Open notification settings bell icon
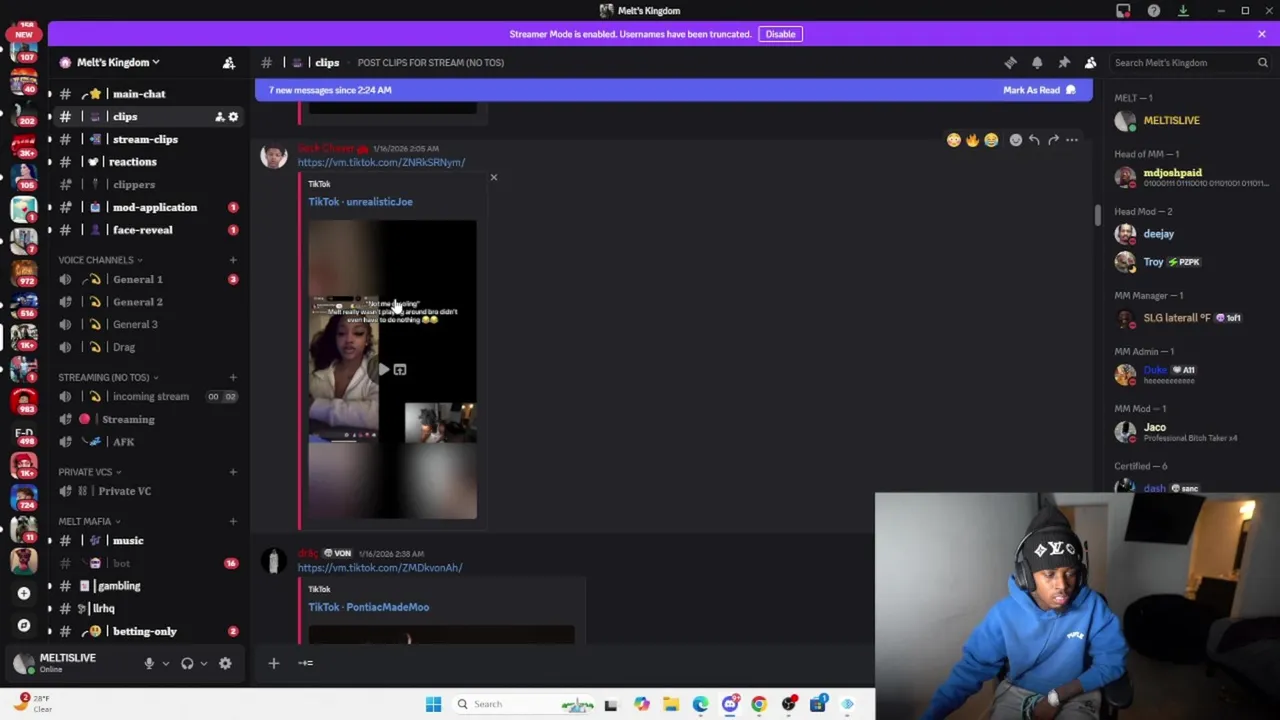Viewport: 1280px width, 720px height. coord(1037,62)
